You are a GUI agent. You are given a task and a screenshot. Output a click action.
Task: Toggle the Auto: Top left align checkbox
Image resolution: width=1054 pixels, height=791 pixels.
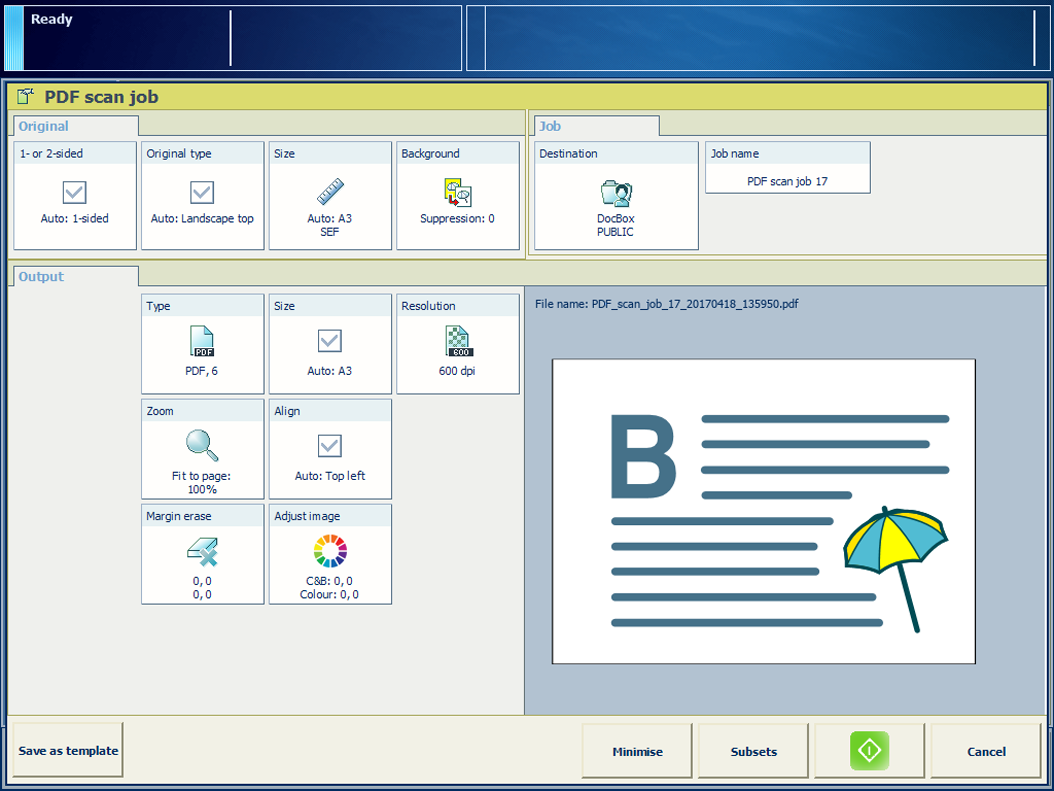pos(330,446)
